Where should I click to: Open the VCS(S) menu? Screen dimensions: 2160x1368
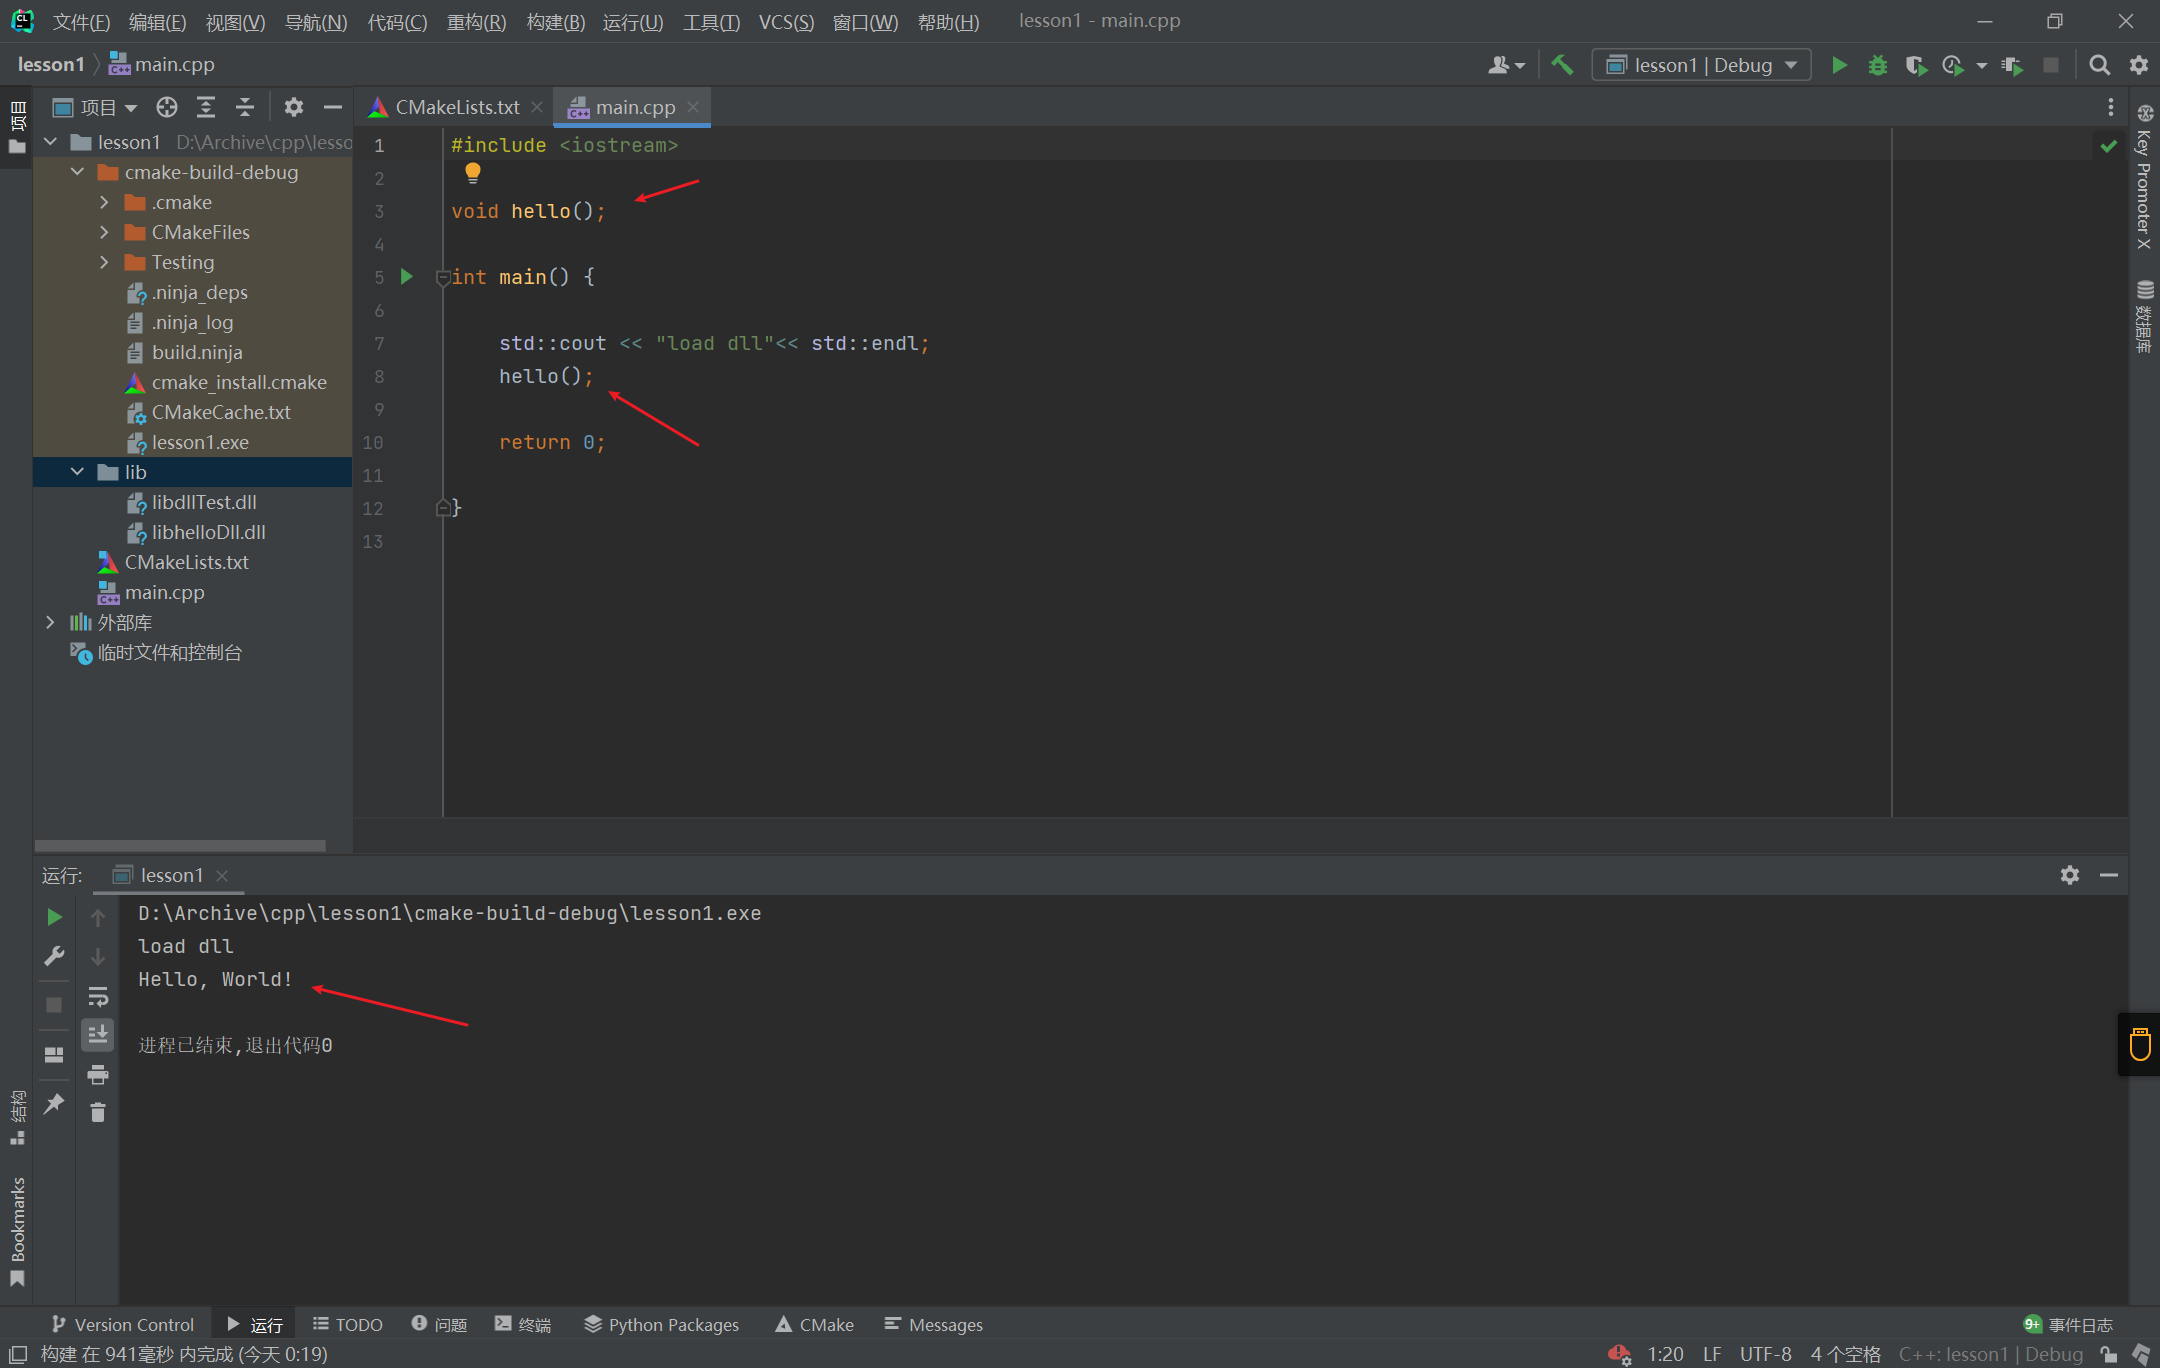coord(786,22)
